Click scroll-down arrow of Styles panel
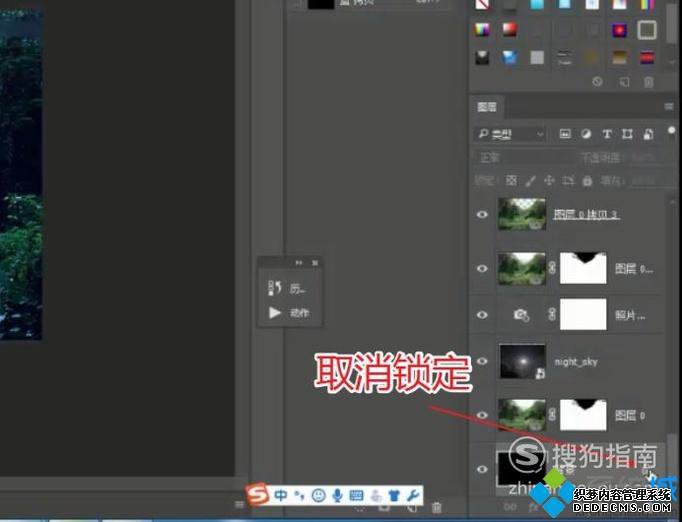 click(x=671, y=62)
